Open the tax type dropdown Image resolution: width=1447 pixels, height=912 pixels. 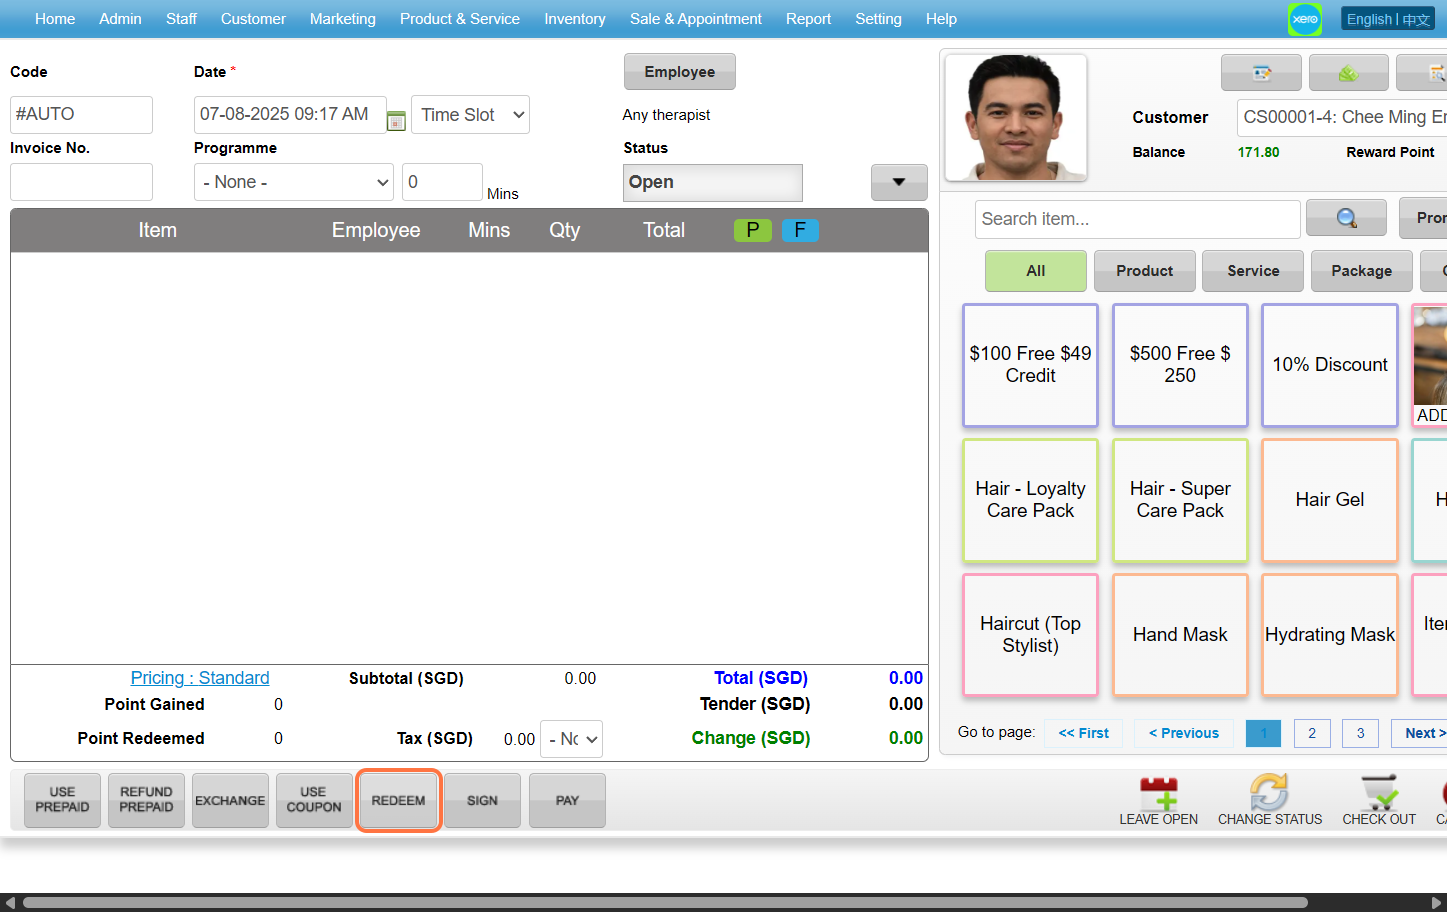[571, 739]
